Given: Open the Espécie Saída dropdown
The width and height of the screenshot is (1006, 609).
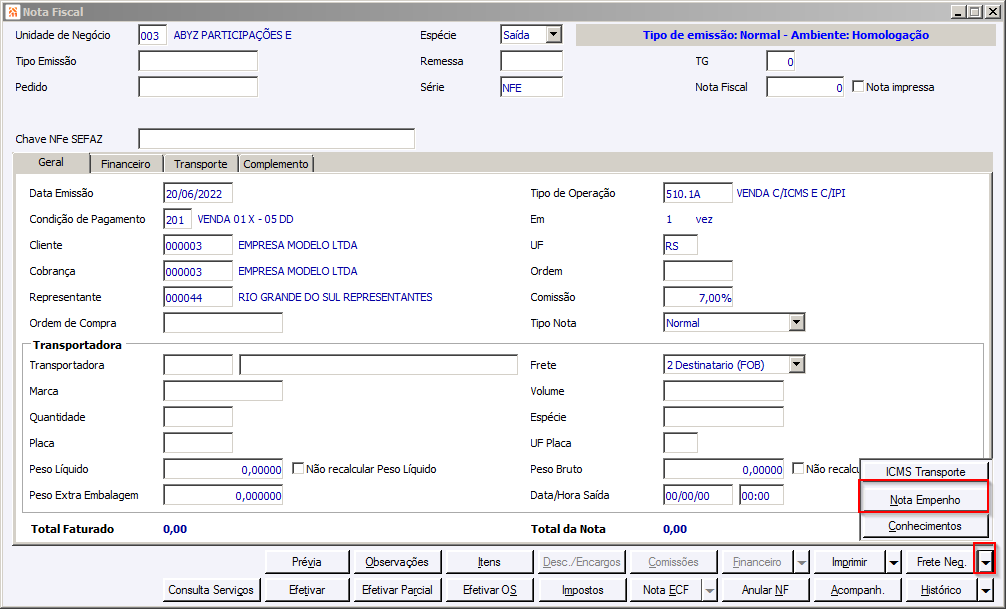Looking at the screenshot, I should pos(554,35).
